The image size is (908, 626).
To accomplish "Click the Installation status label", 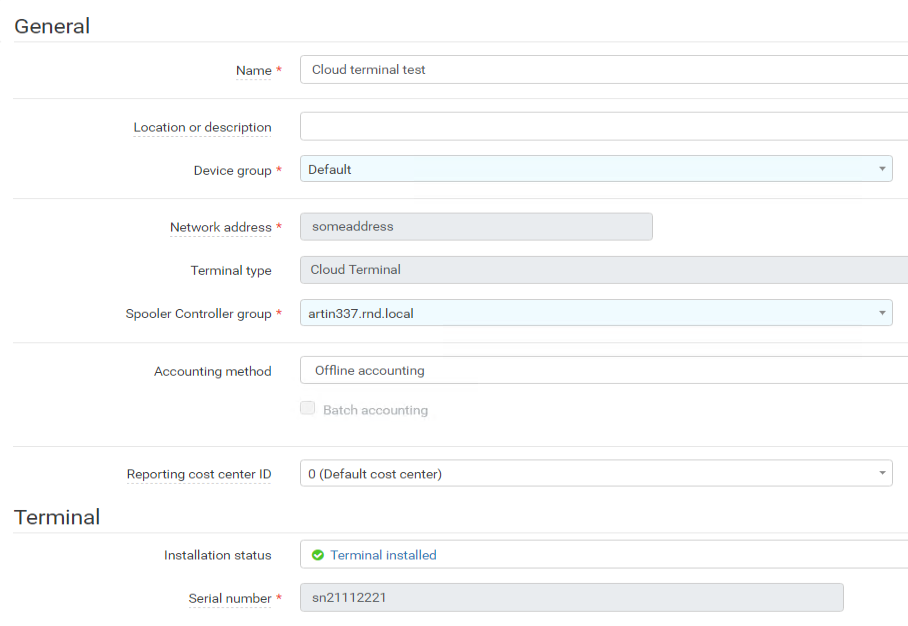I will coord(217,555).
